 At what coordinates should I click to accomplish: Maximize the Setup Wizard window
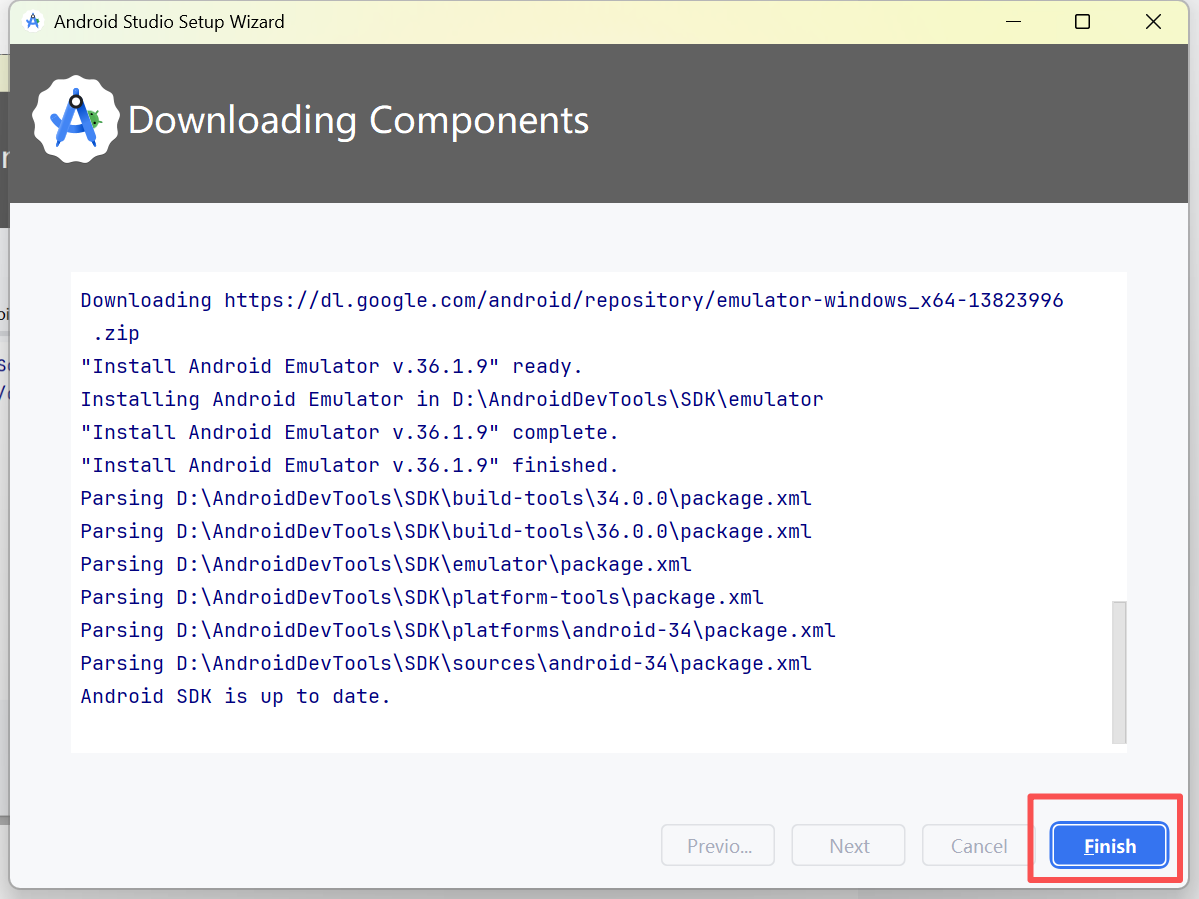click(1082, 21)
